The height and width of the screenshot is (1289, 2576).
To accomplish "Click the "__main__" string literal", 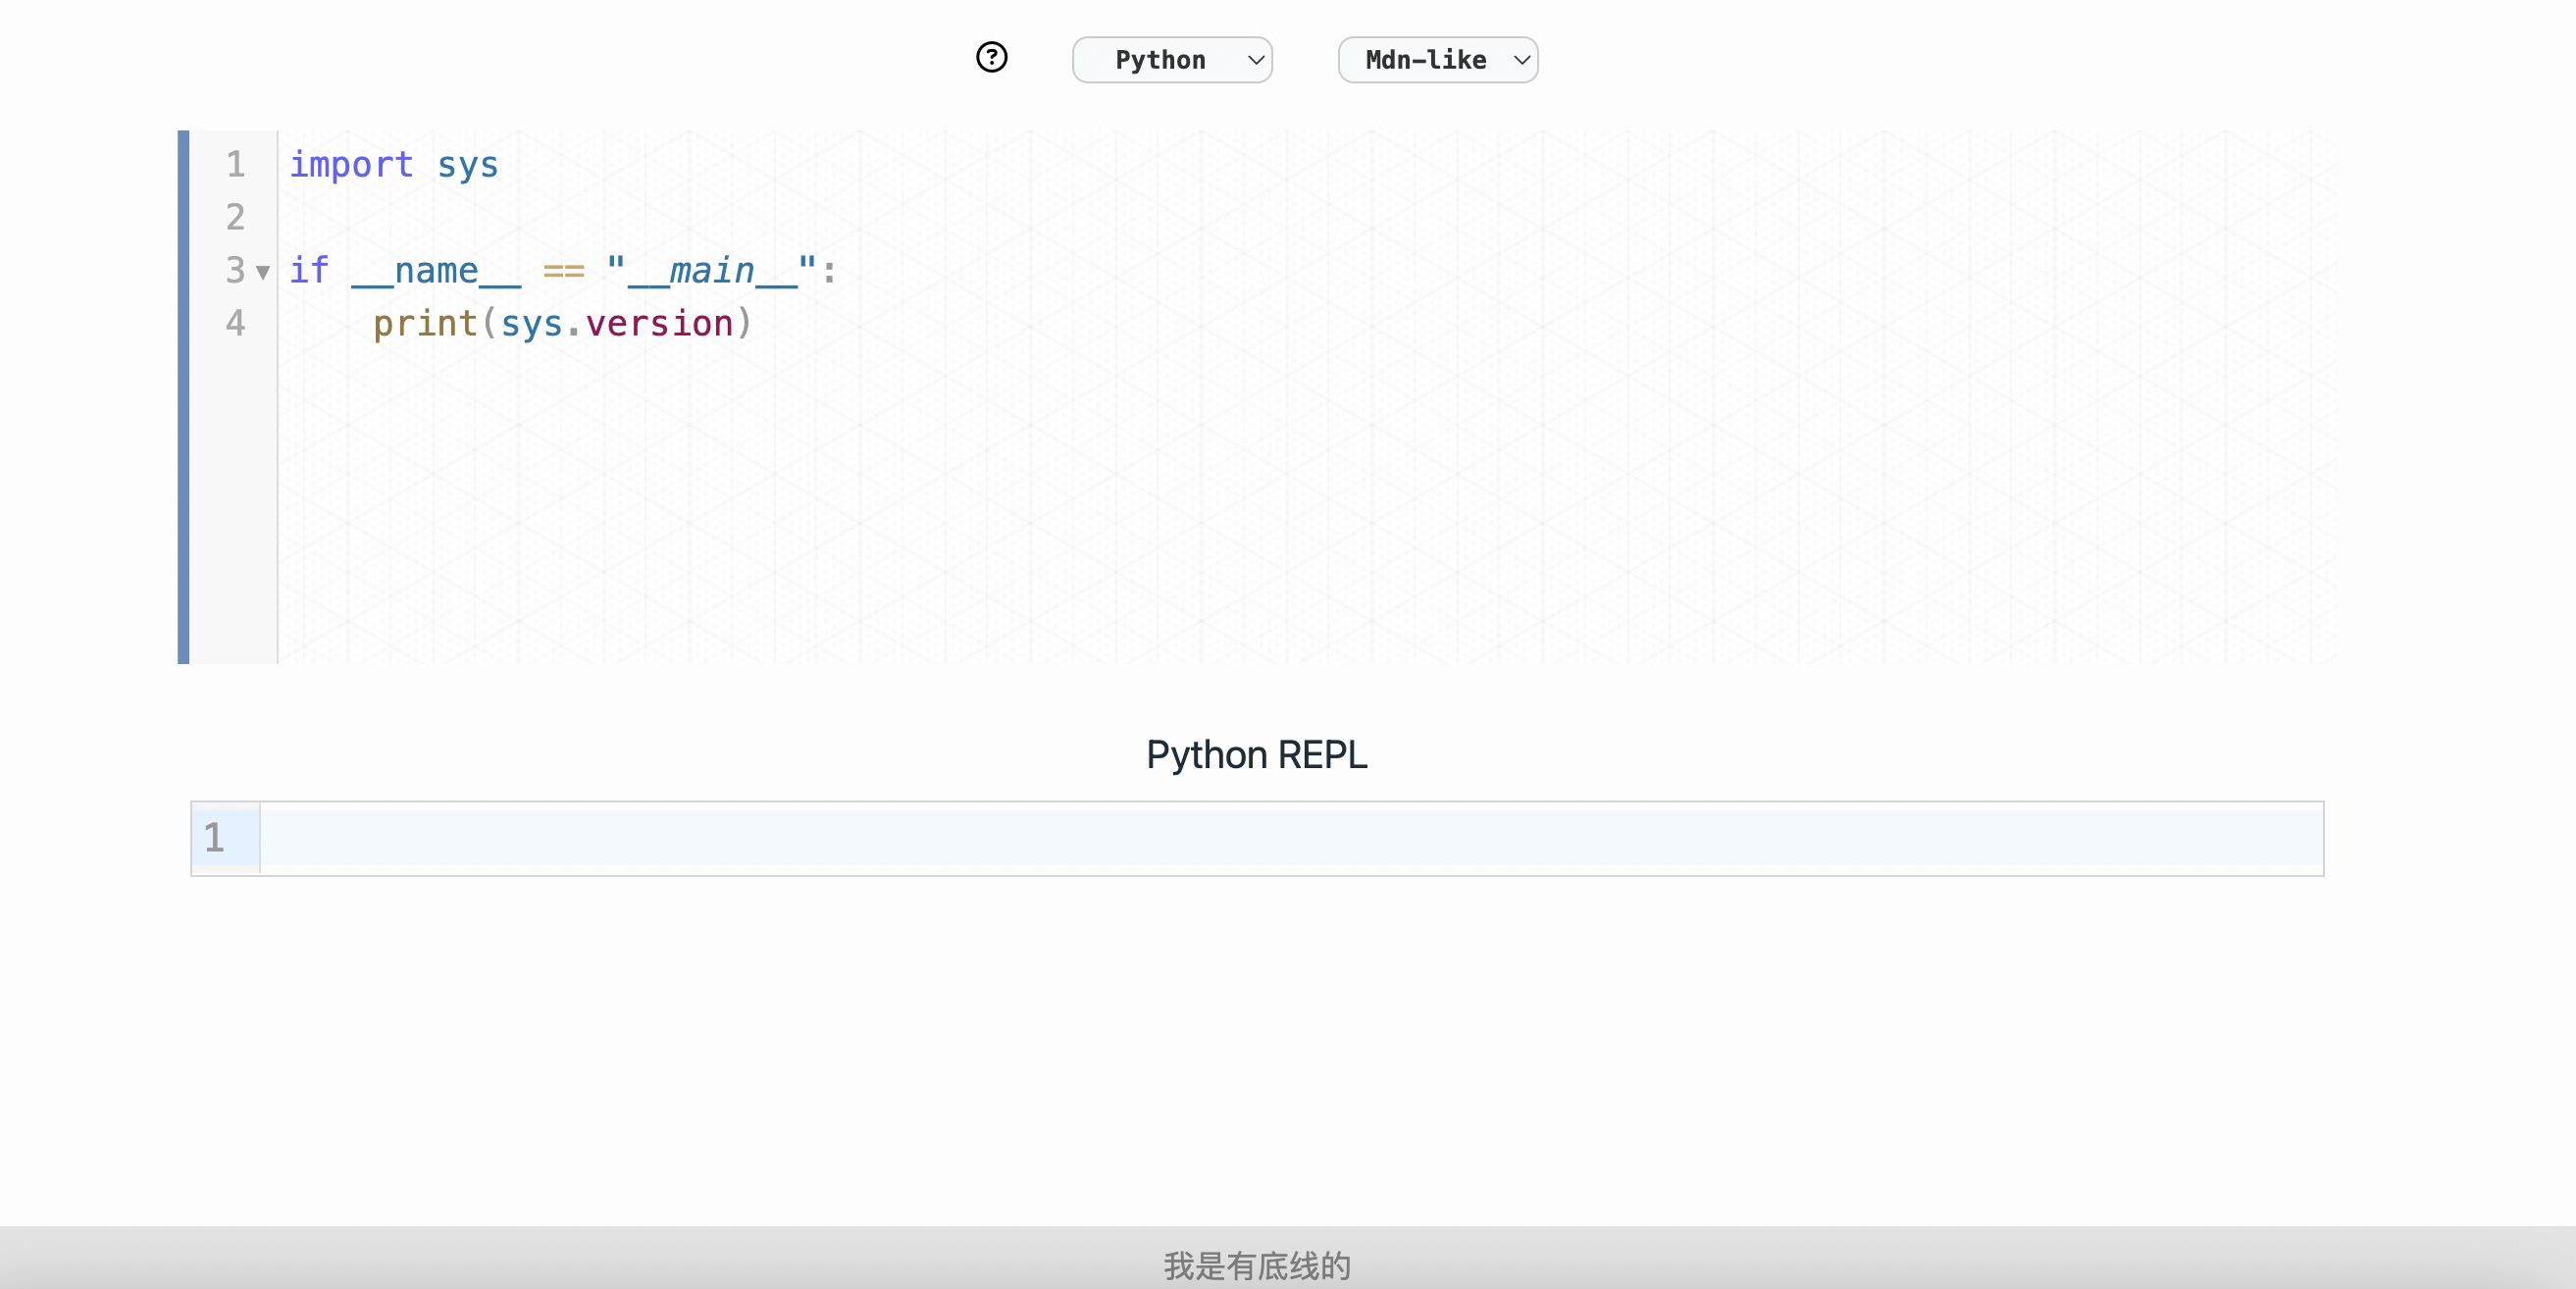I will [712, 271].
